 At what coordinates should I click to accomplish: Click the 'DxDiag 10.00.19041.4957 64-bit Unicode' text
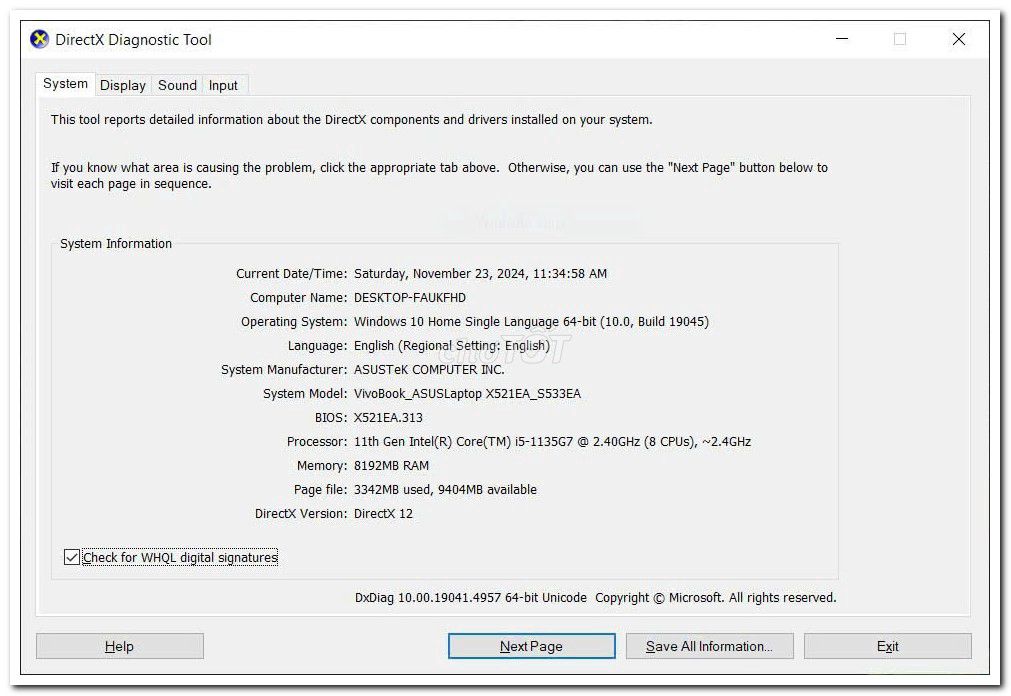coord(471,598)
